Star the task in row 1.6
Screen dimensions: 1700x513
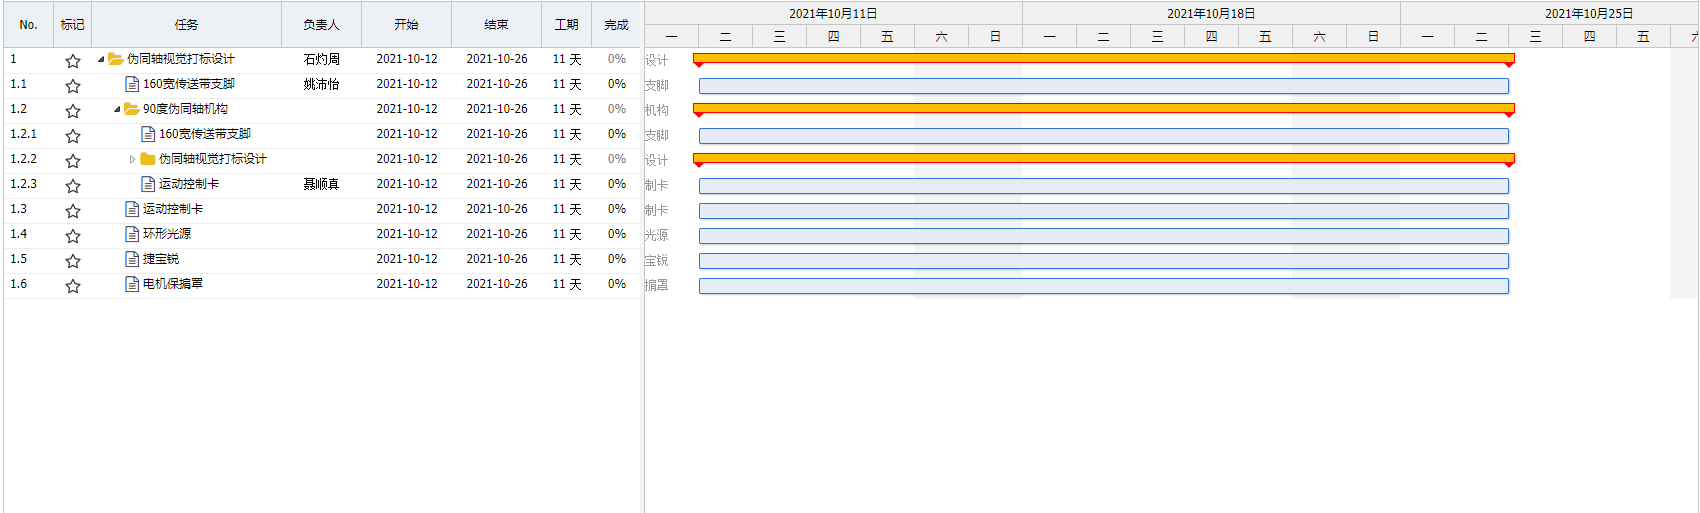[73, 286]
